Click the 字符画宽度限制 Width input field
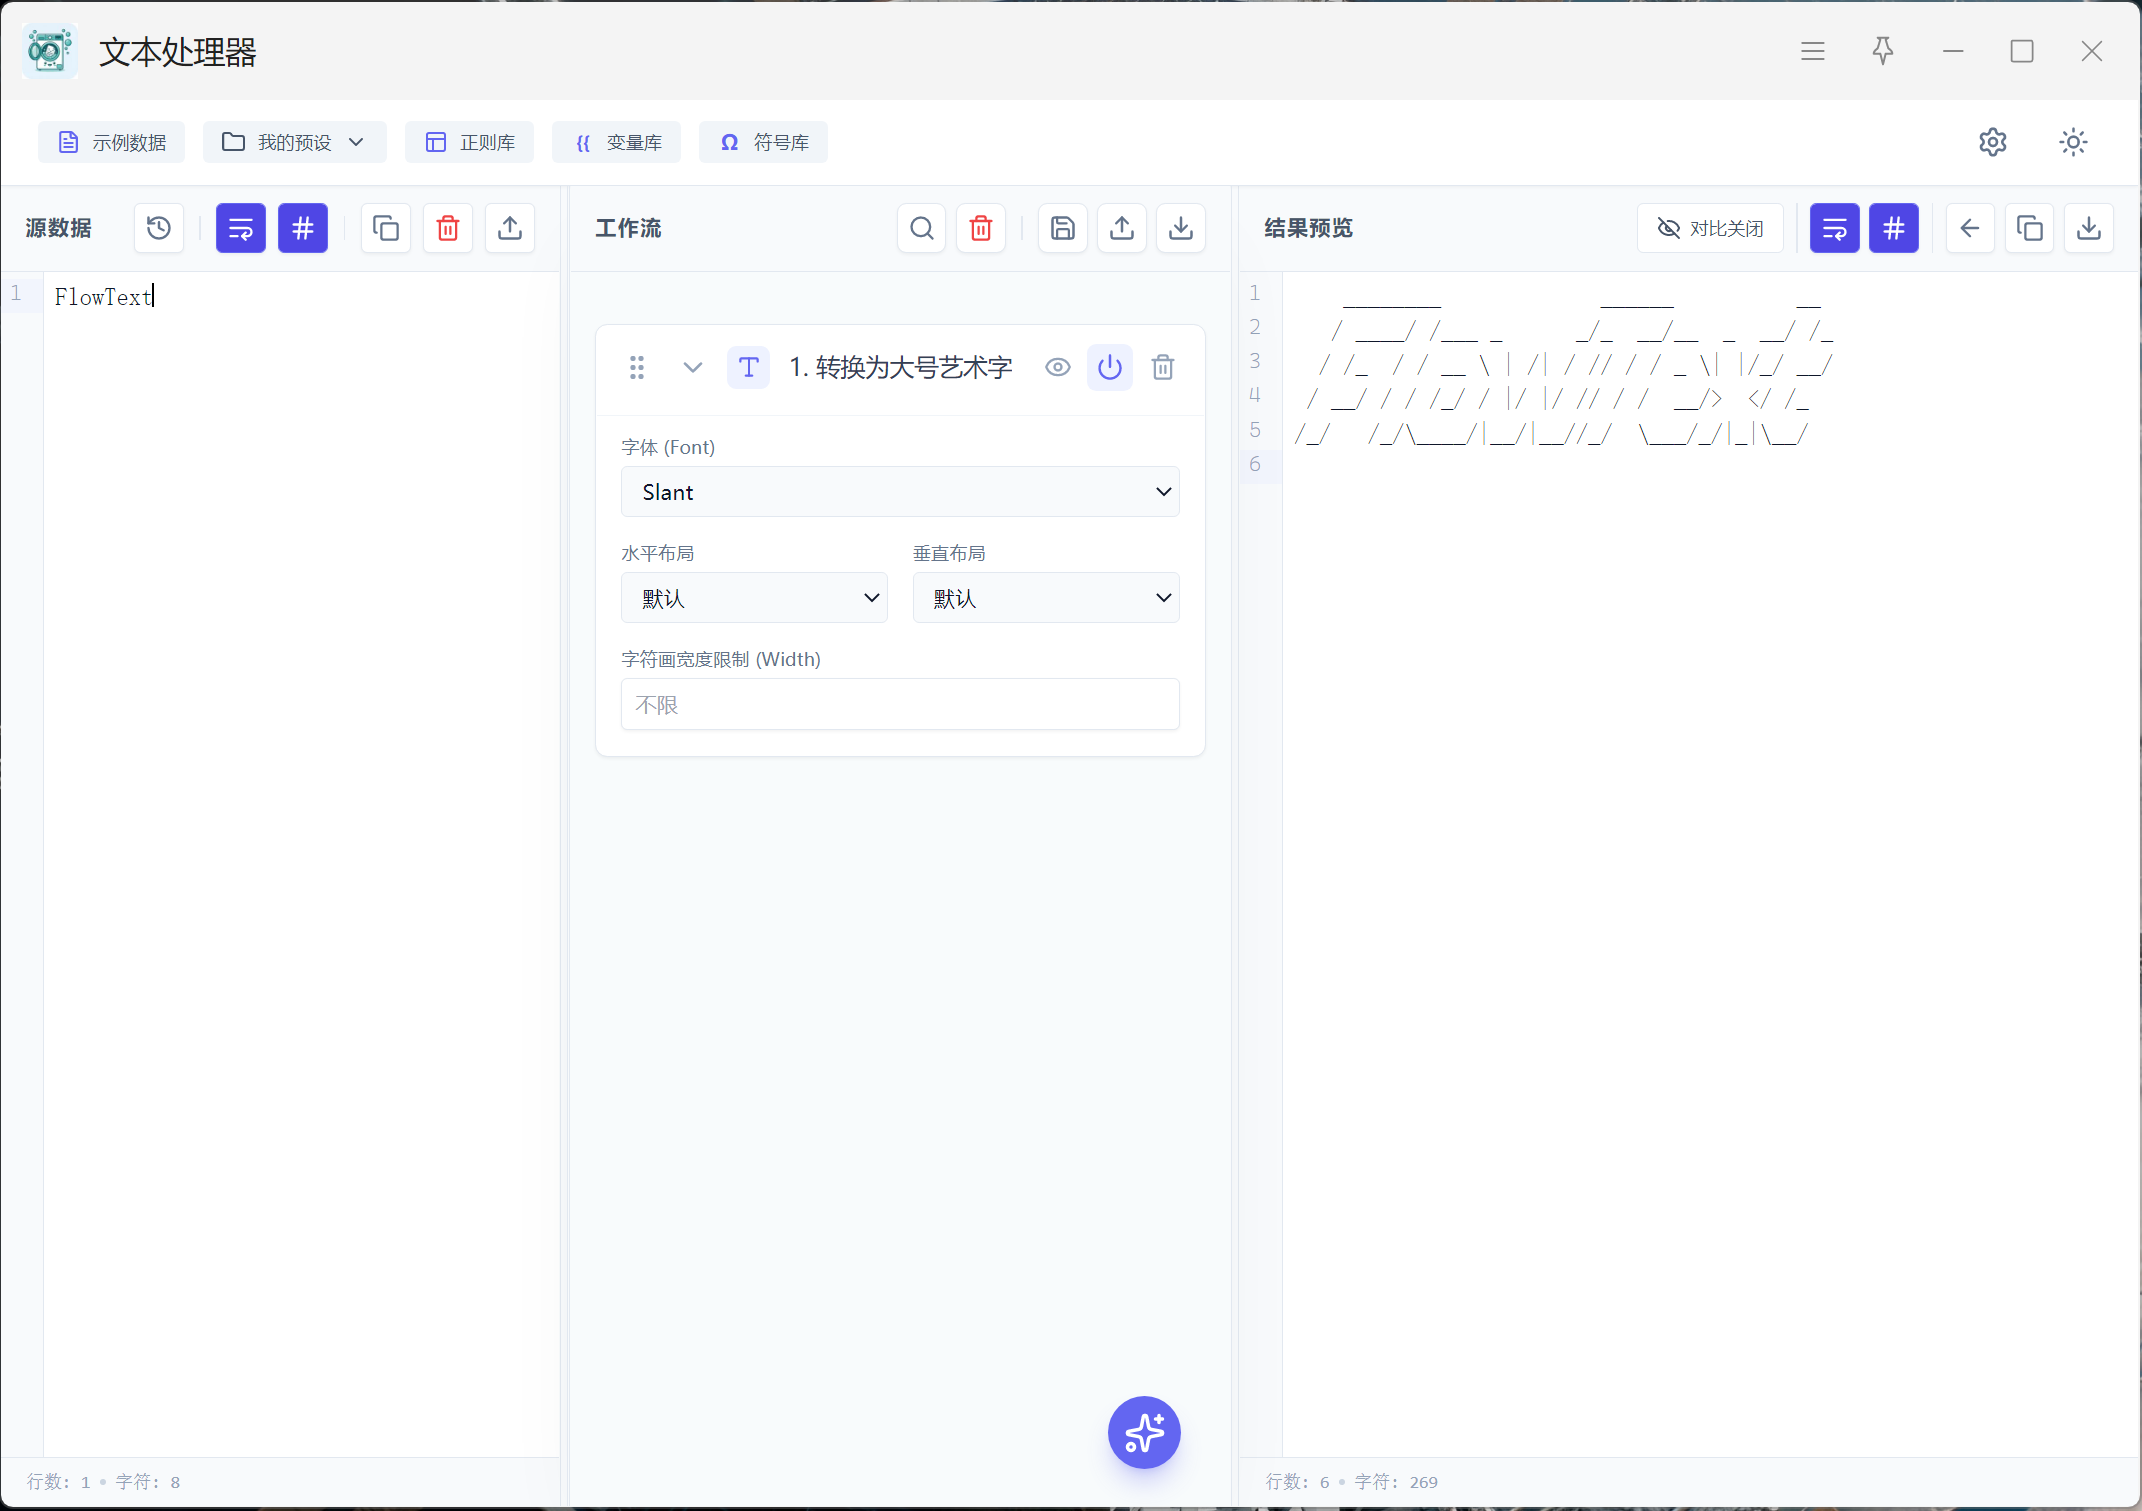 point(899,705)
